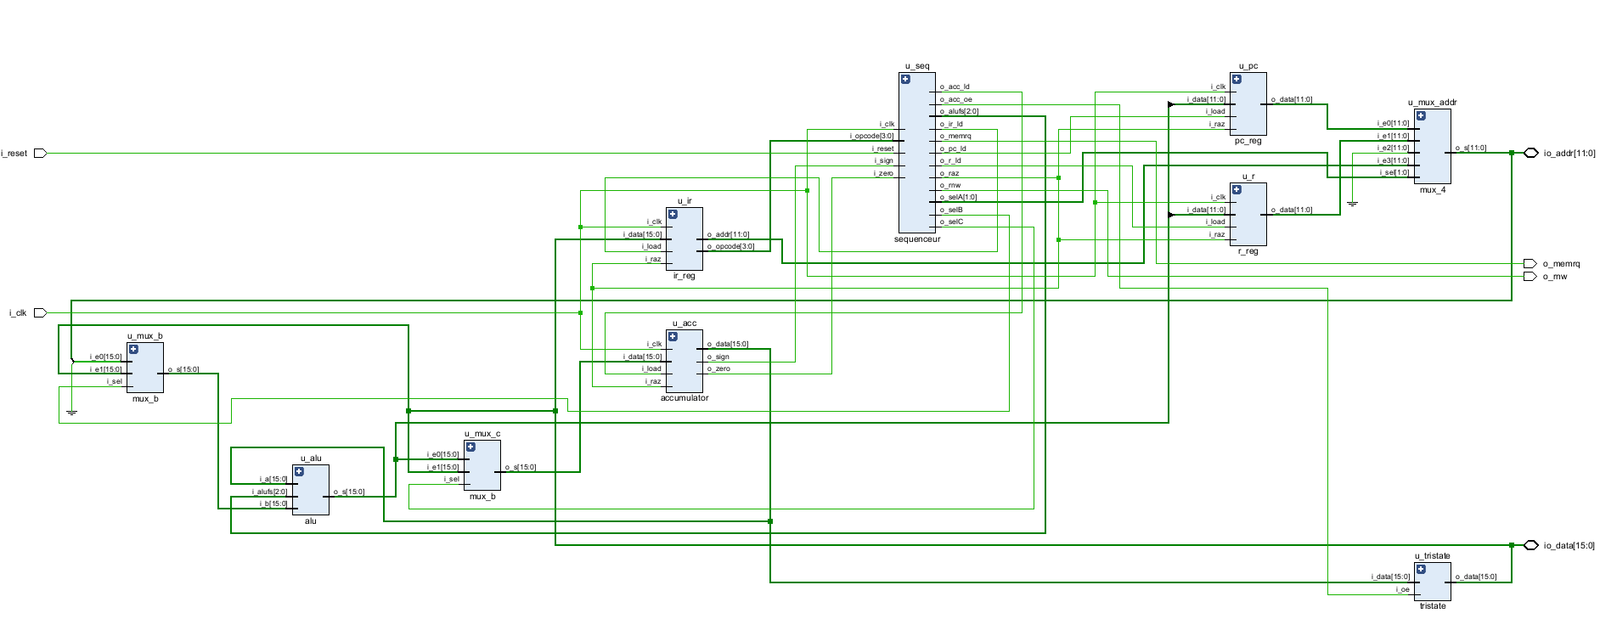
Task: Expand the u_acc accumulator block
Action: (x=673, y=337)
